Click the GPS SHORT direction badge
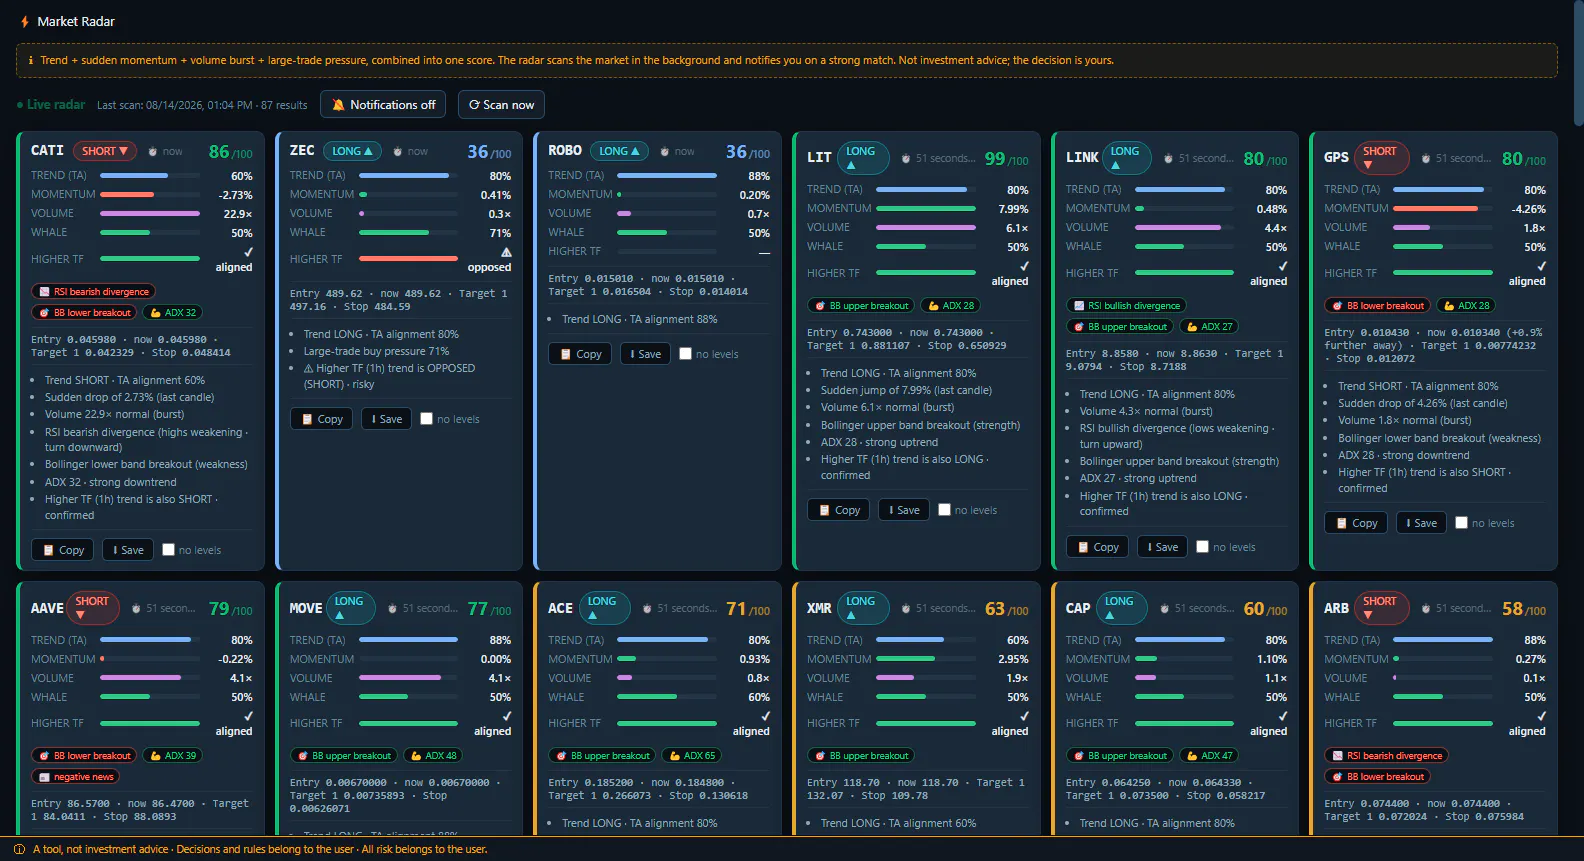1584x861 pixels. [1381, 158]
